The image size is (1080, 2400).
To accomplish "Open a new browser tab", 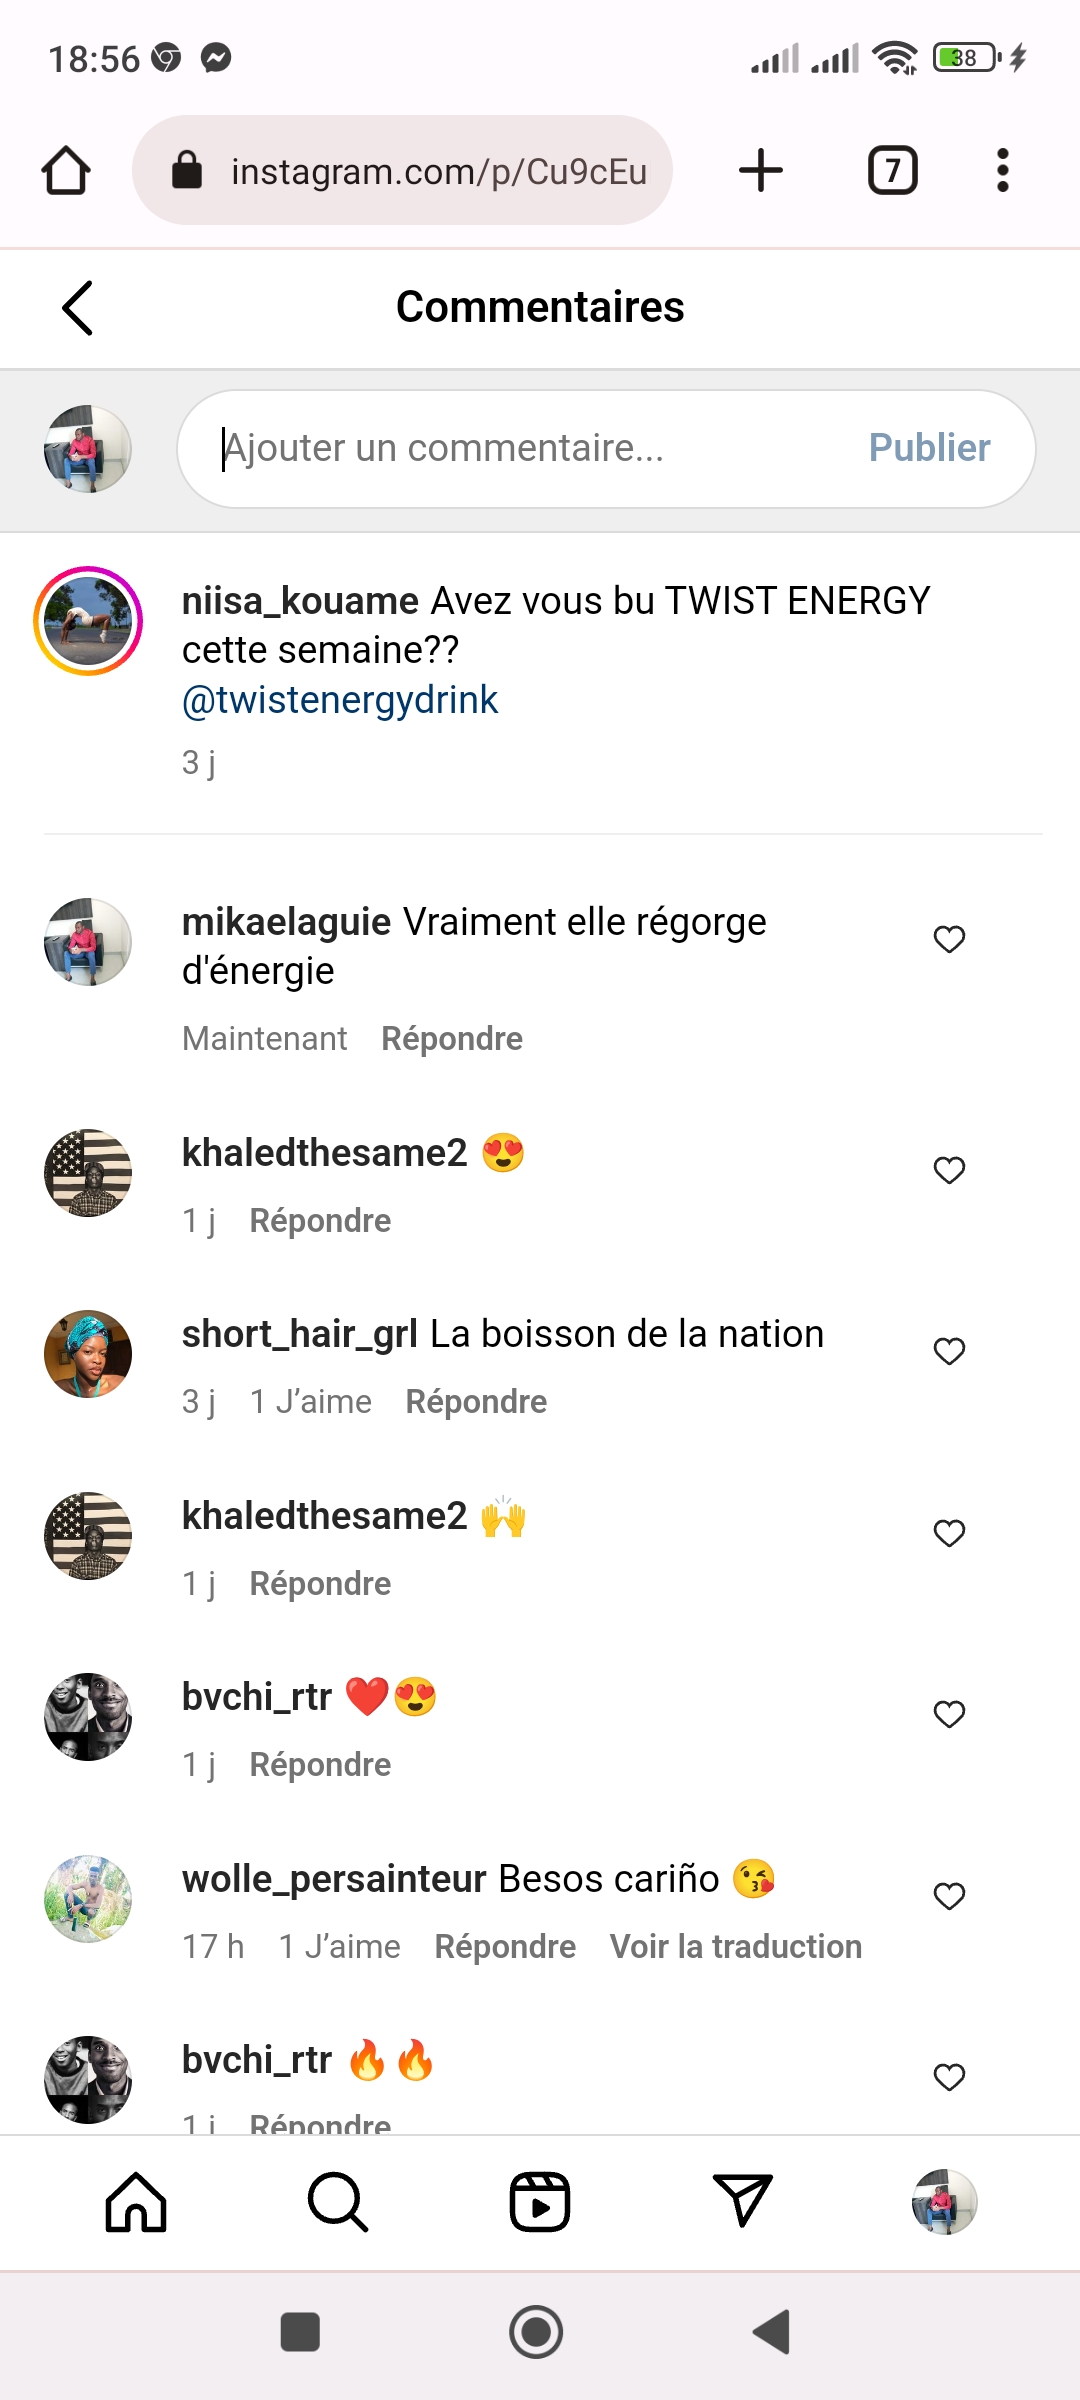I will [760, 170].
